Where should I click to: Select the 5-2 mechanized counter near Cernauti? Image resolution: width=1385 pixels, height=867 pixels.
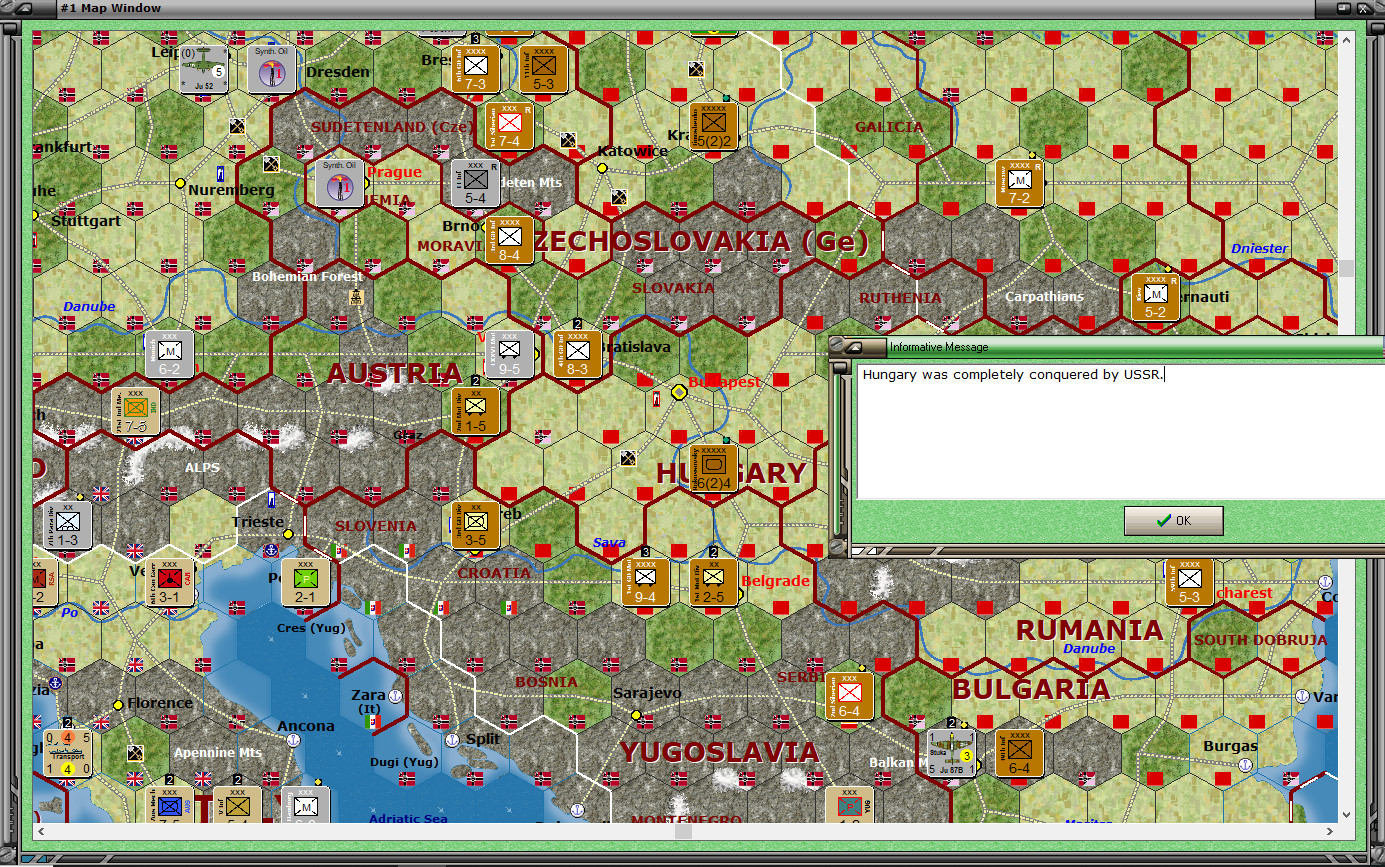click(x=1156, y=297)
